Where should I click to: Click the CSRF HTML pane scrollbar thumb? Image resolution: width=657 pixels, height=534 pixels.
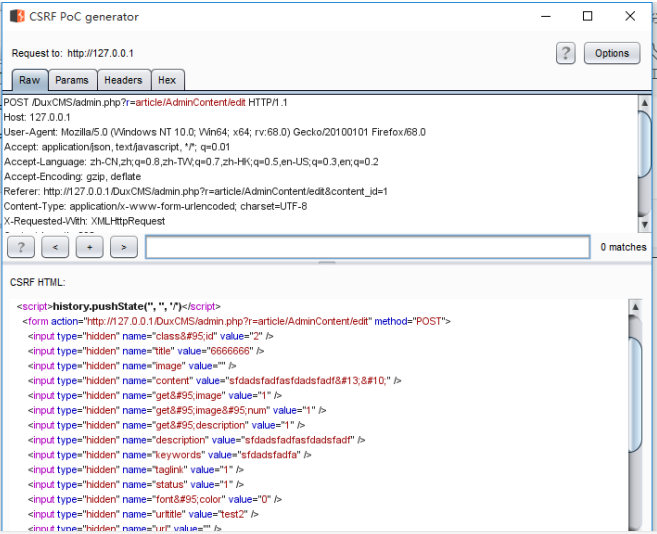click(635, 395)
